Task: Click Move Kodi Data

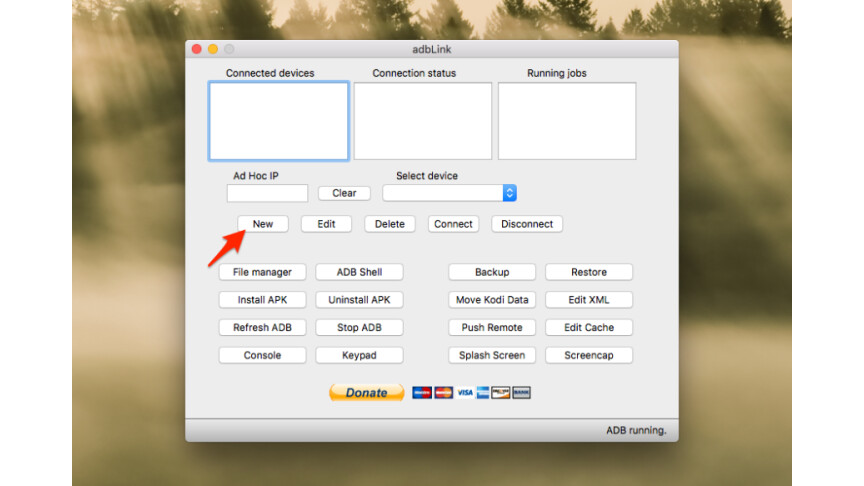Action: click(x=492, y=300)
